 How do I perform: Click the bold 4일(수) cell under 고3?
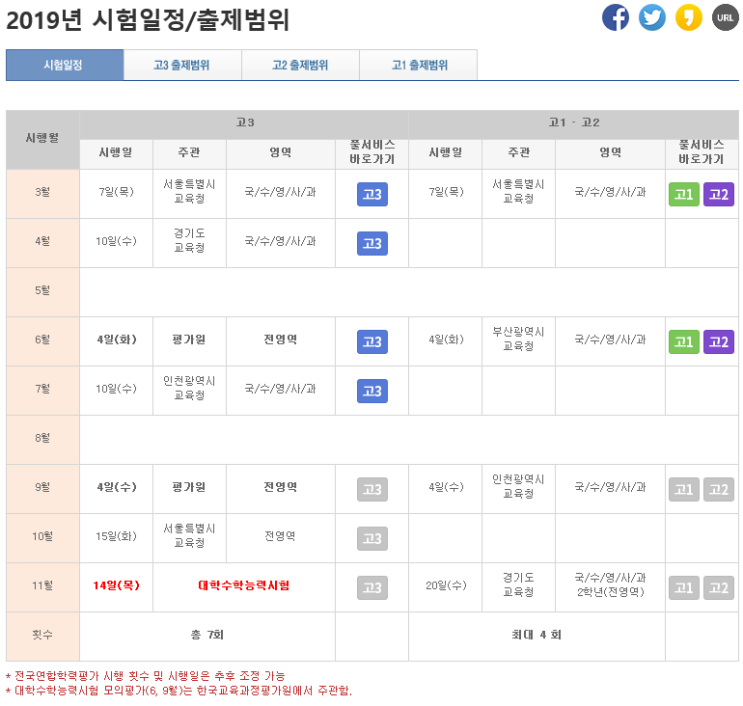point(116,488)
